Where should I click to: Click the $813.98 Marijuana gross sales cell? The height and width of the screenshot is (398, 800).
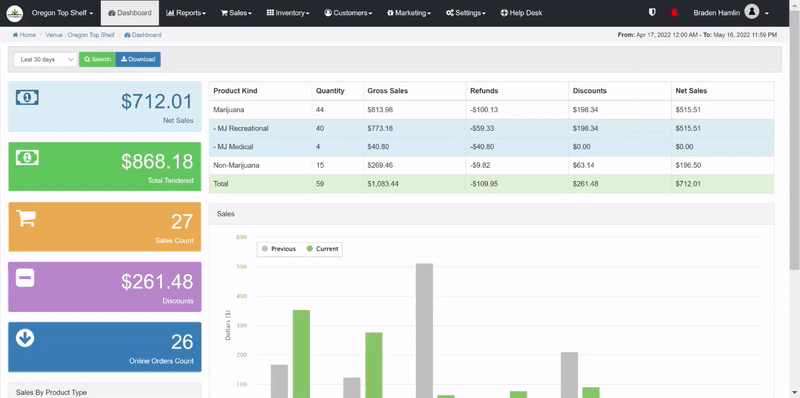380,110
